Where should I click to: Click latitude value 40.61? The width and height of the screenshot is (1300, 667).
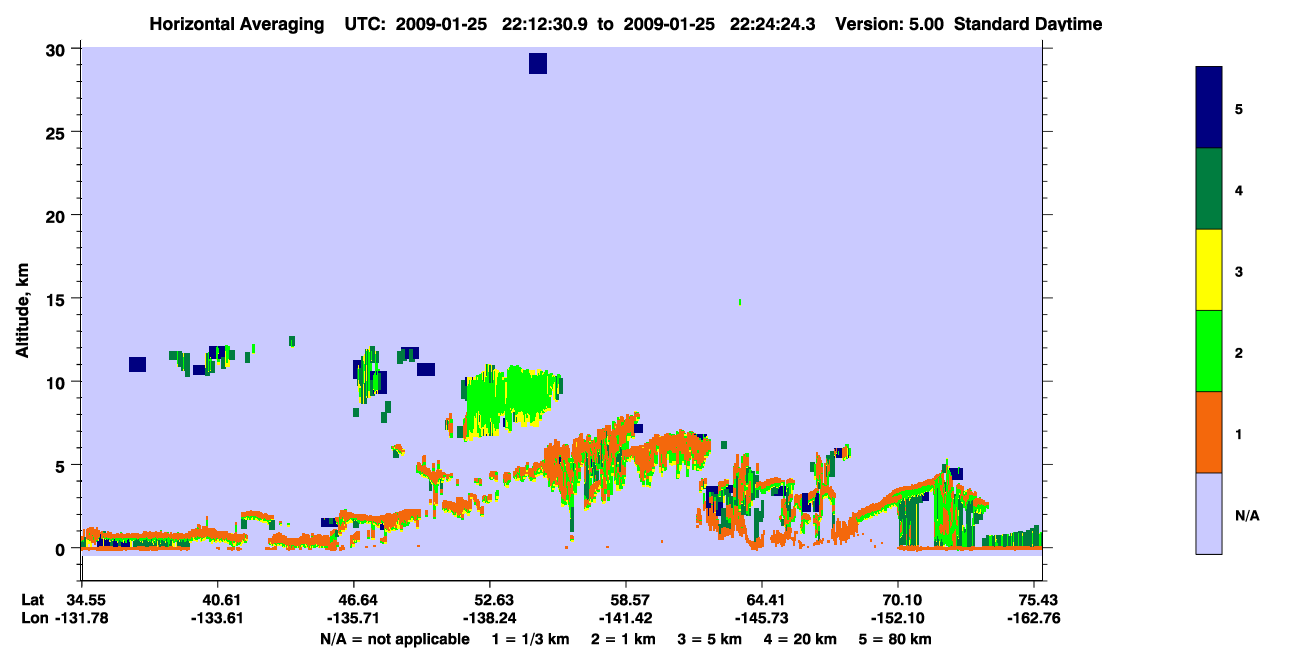click(x=217, y=599)
